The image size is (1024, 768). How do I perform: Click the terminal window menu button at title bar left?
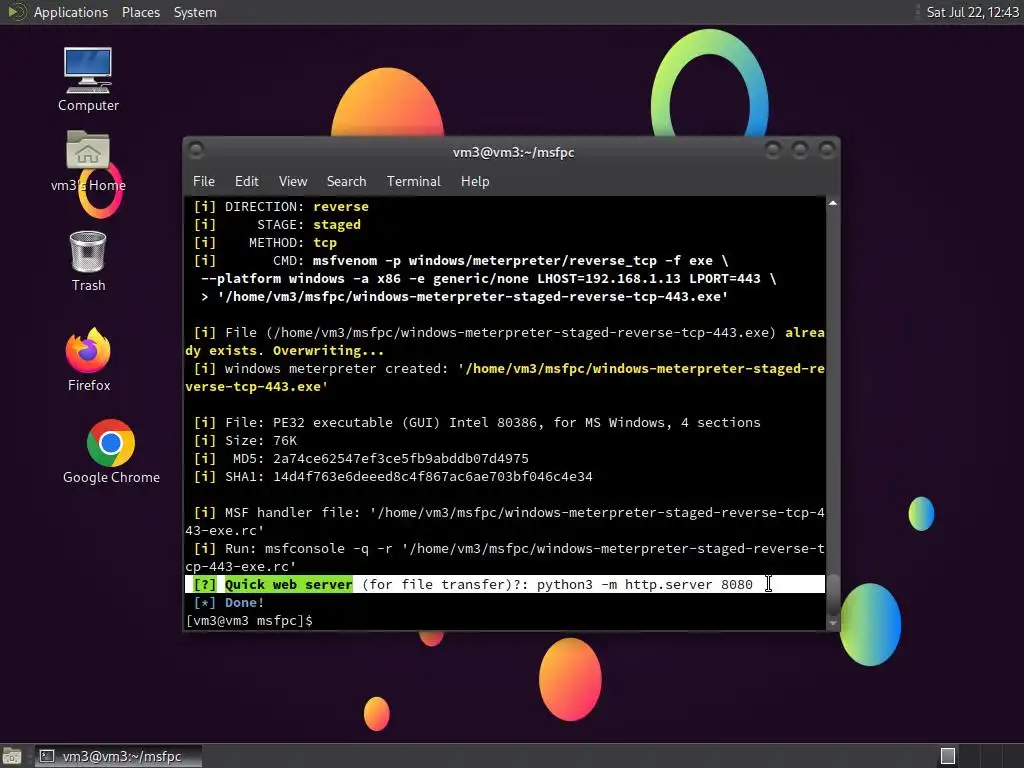click(196, 151)
